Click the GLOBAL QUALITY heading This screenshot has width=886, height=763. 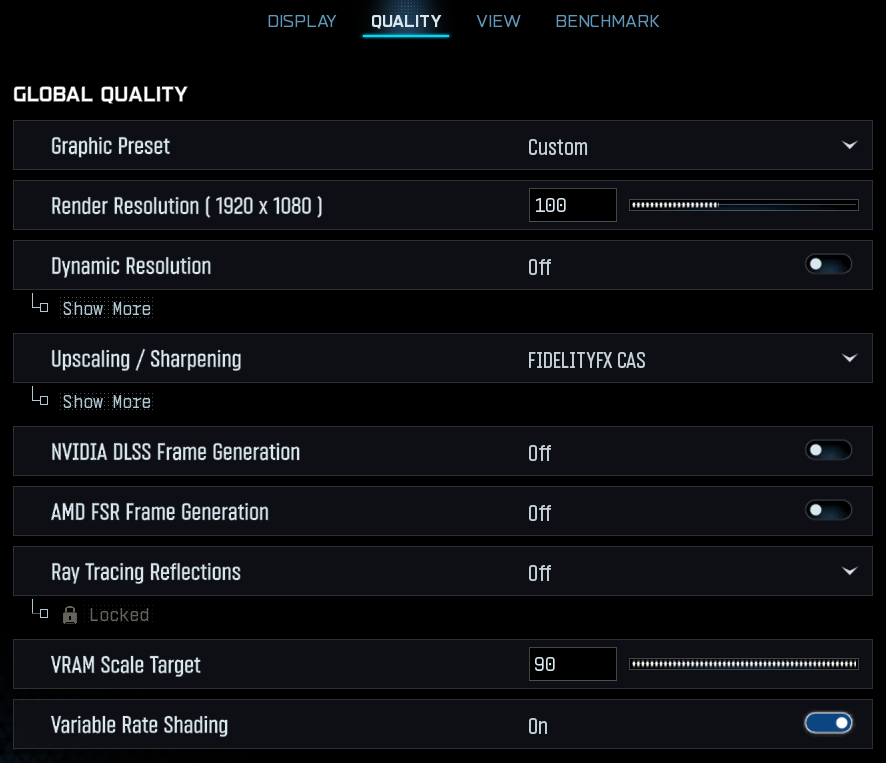point(100,94)
